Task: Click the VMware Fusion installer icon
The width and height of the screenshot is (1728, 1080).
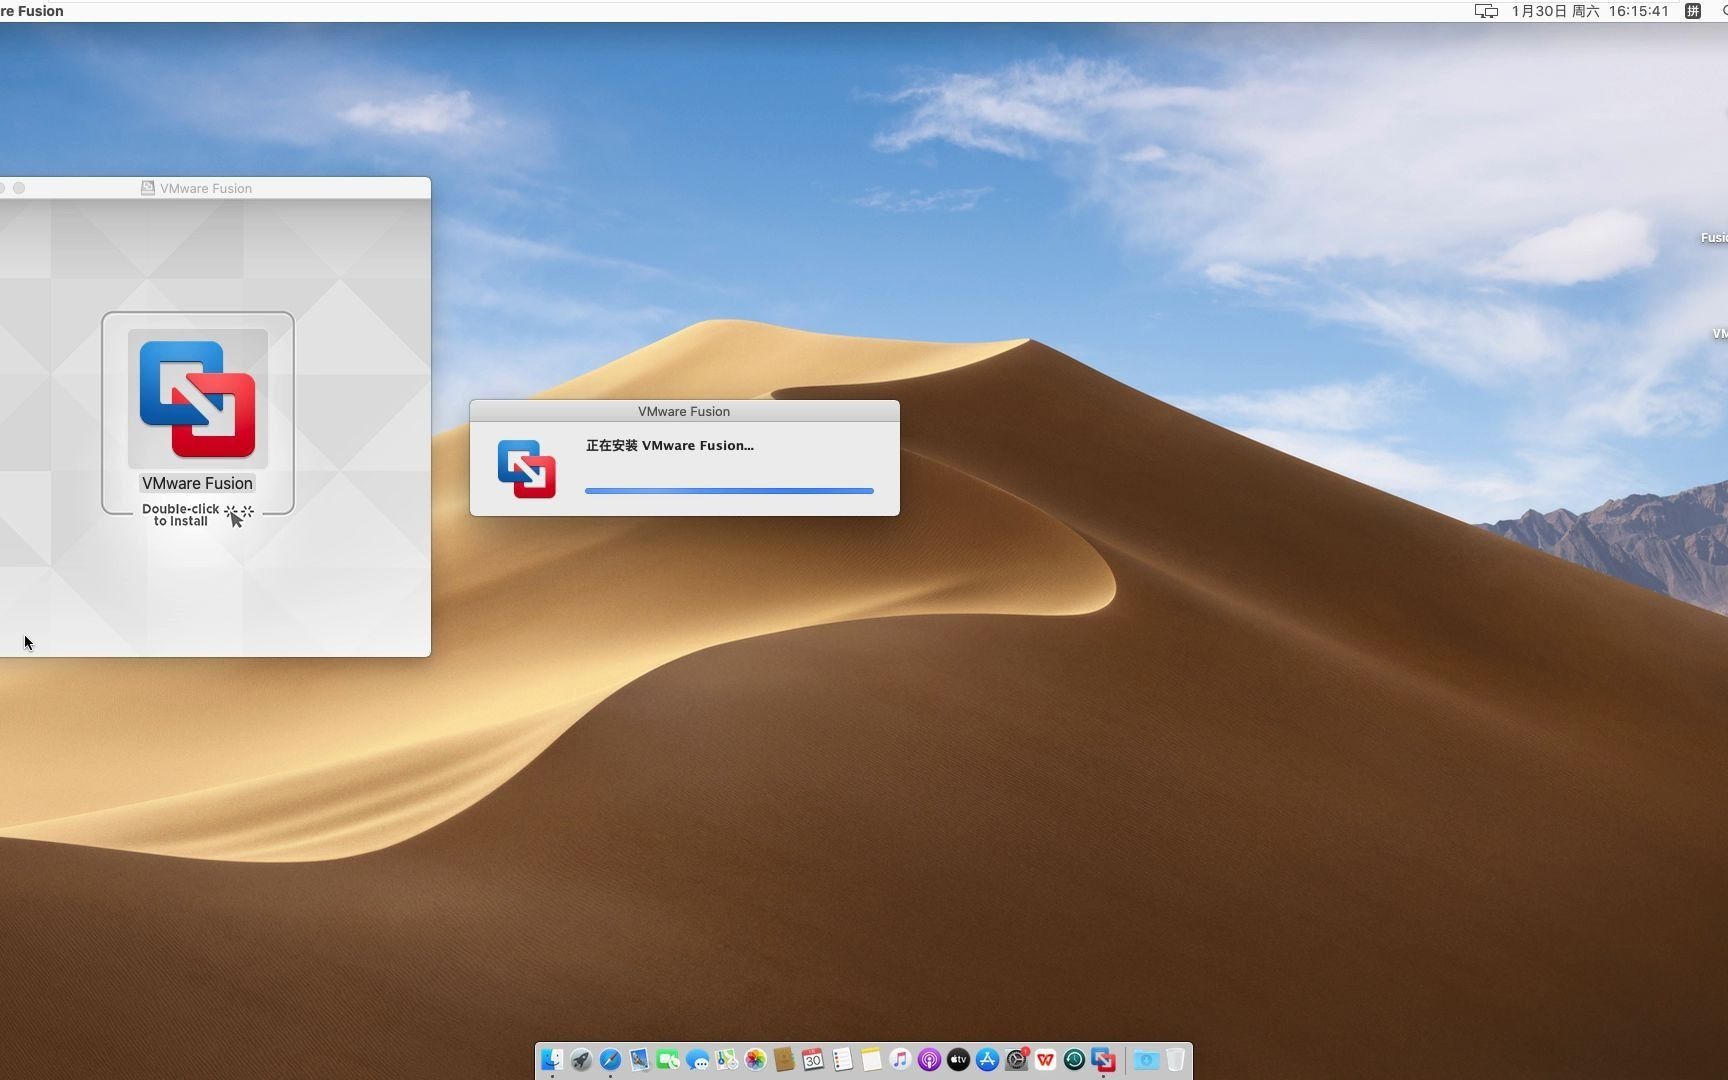Action: [197, 398]
